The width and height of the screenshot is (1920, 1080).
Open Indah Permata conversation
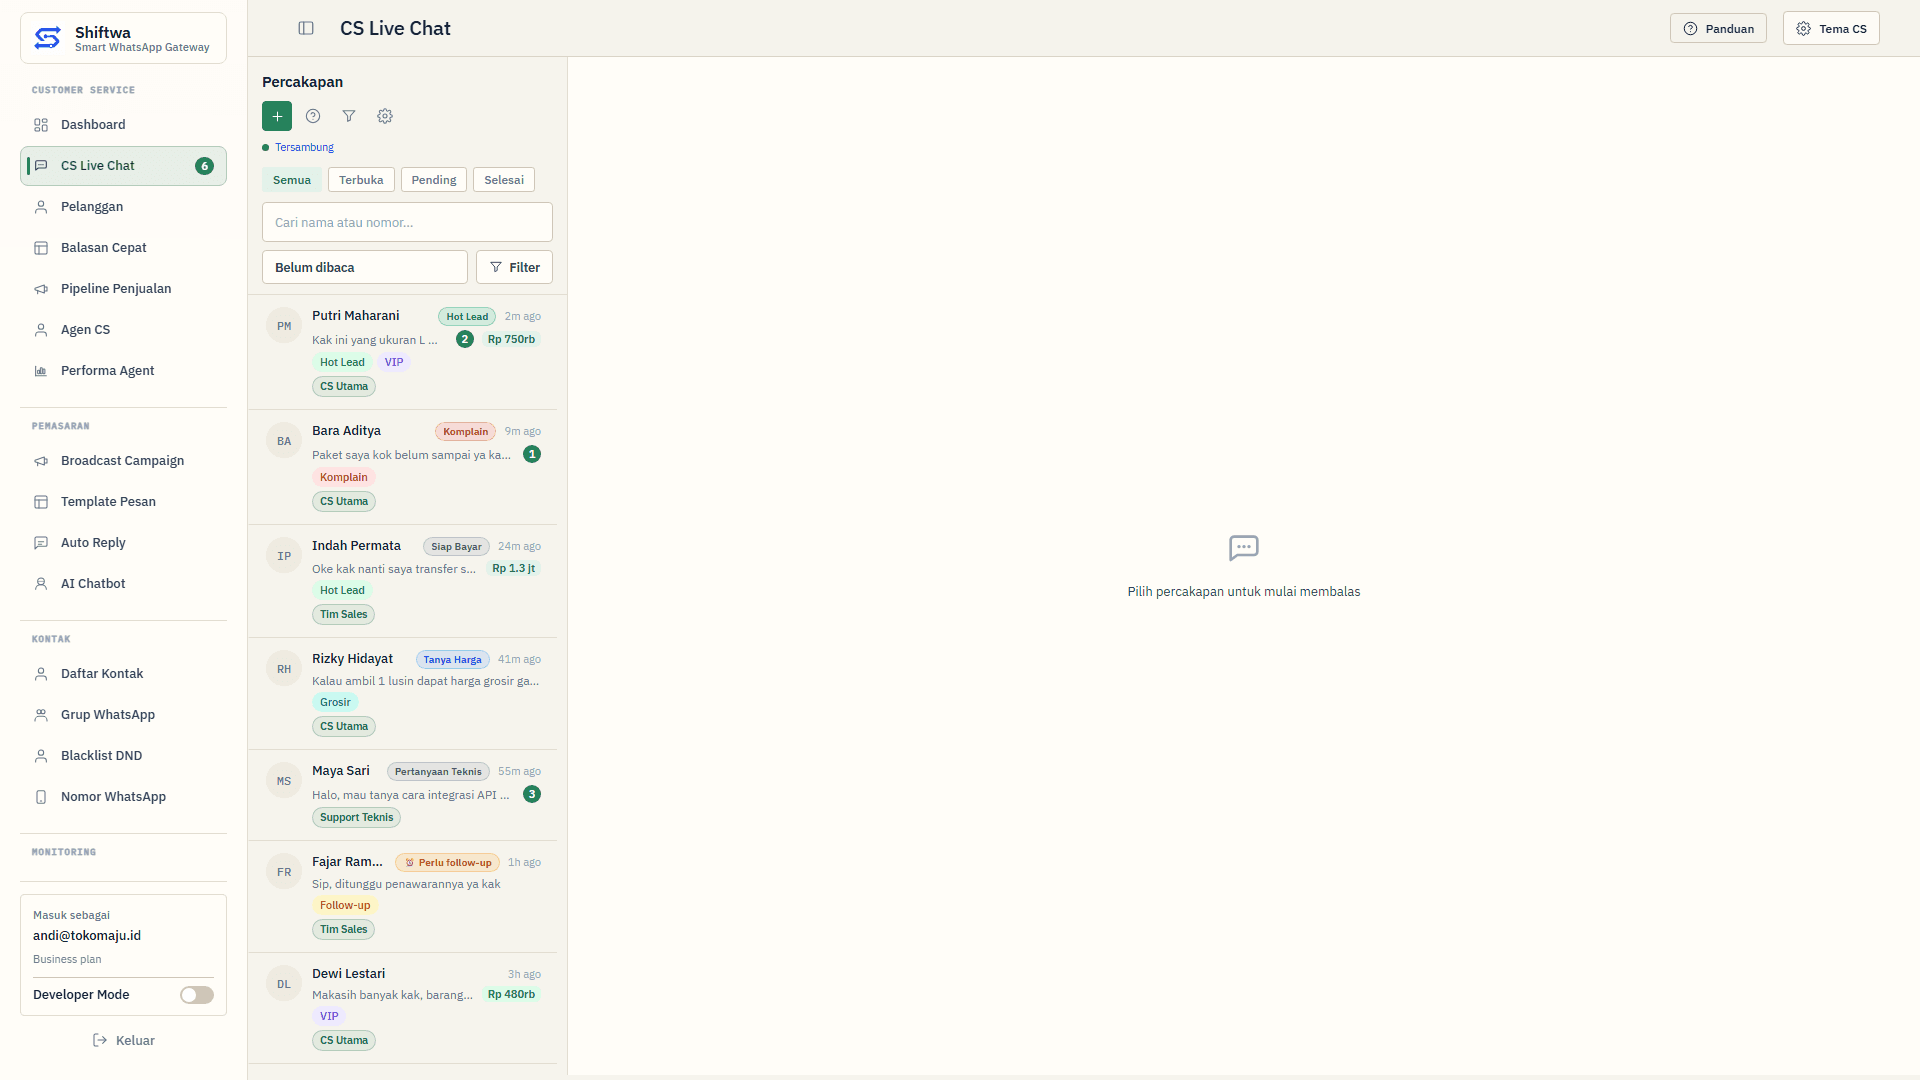click(x=402, y=581)
